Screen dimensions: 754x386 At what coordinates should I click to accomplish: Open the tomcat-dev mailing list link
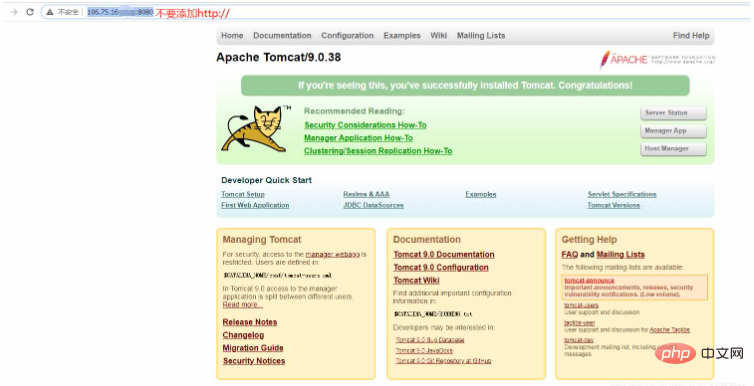tap(579, 340)
